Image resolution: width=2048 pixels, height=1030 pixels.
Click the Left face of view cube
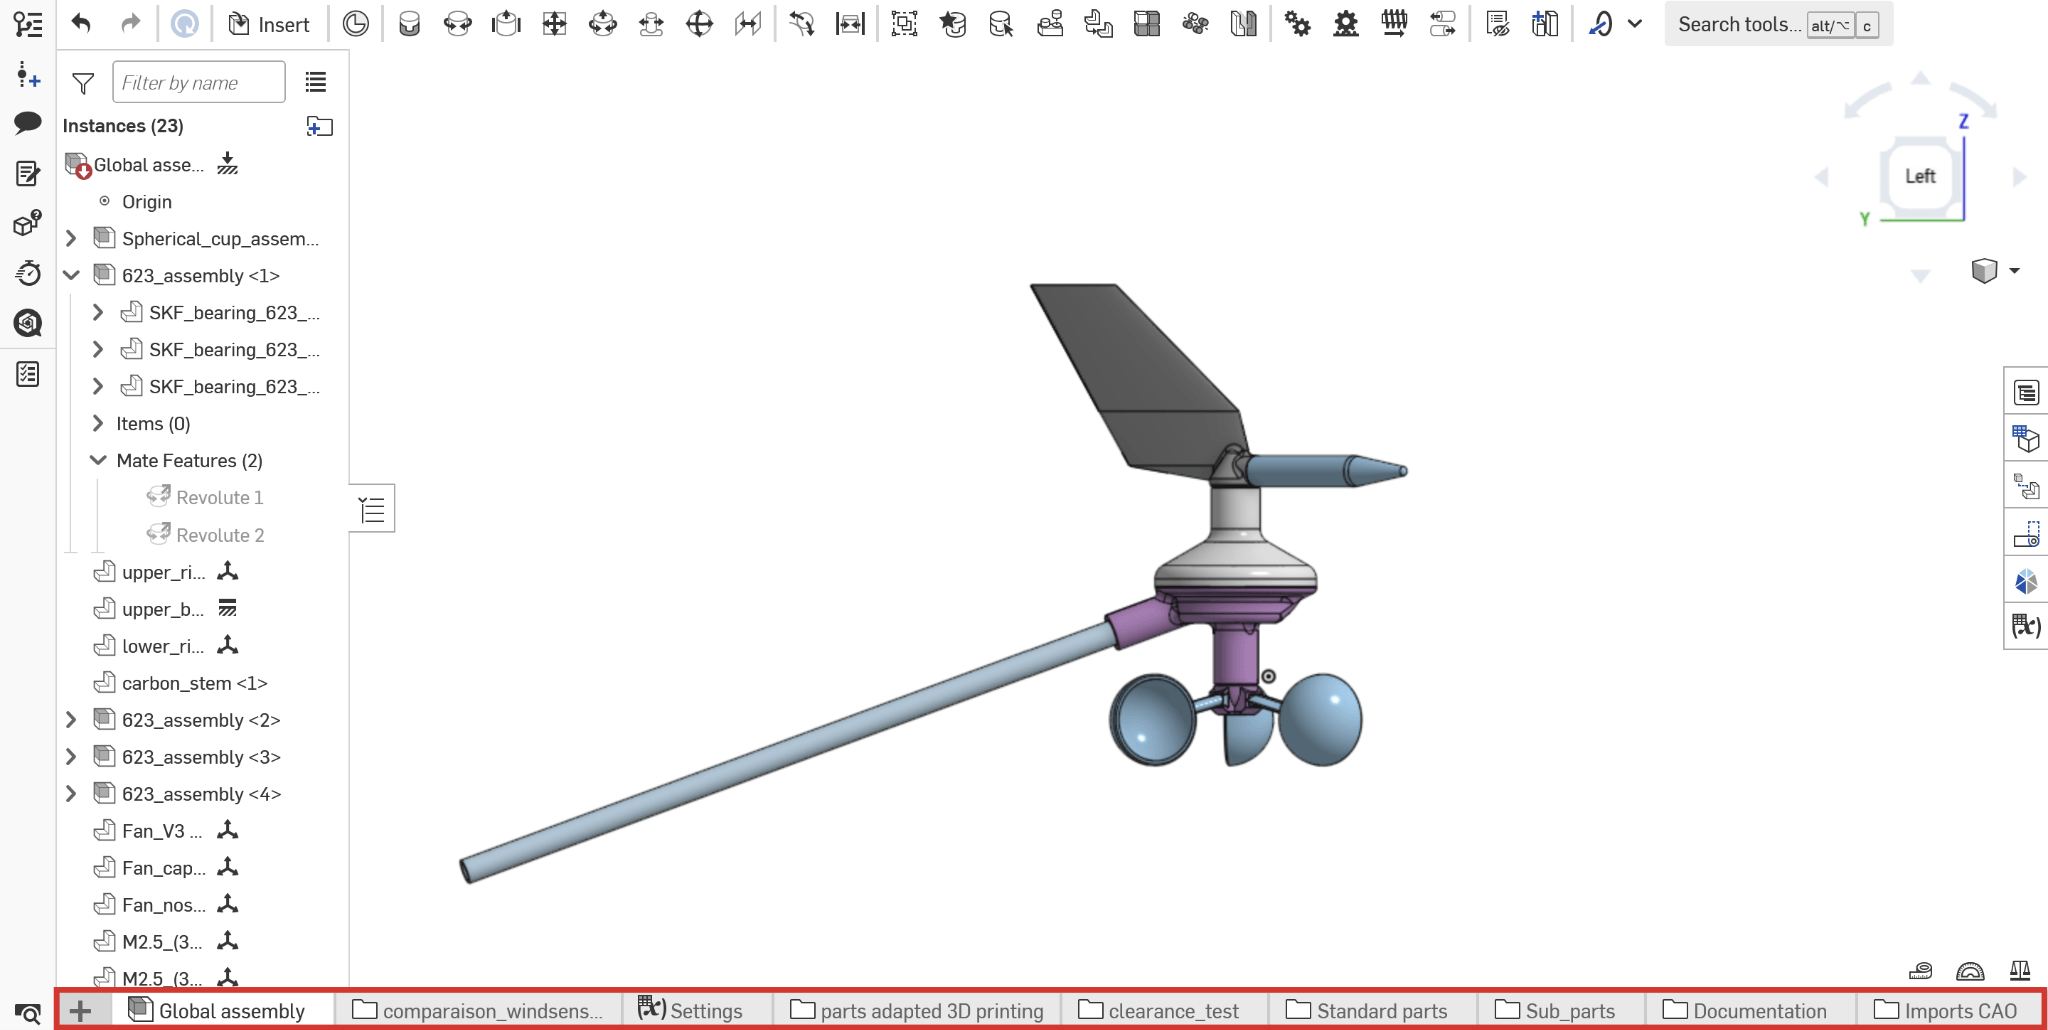tap(1919, 177)
